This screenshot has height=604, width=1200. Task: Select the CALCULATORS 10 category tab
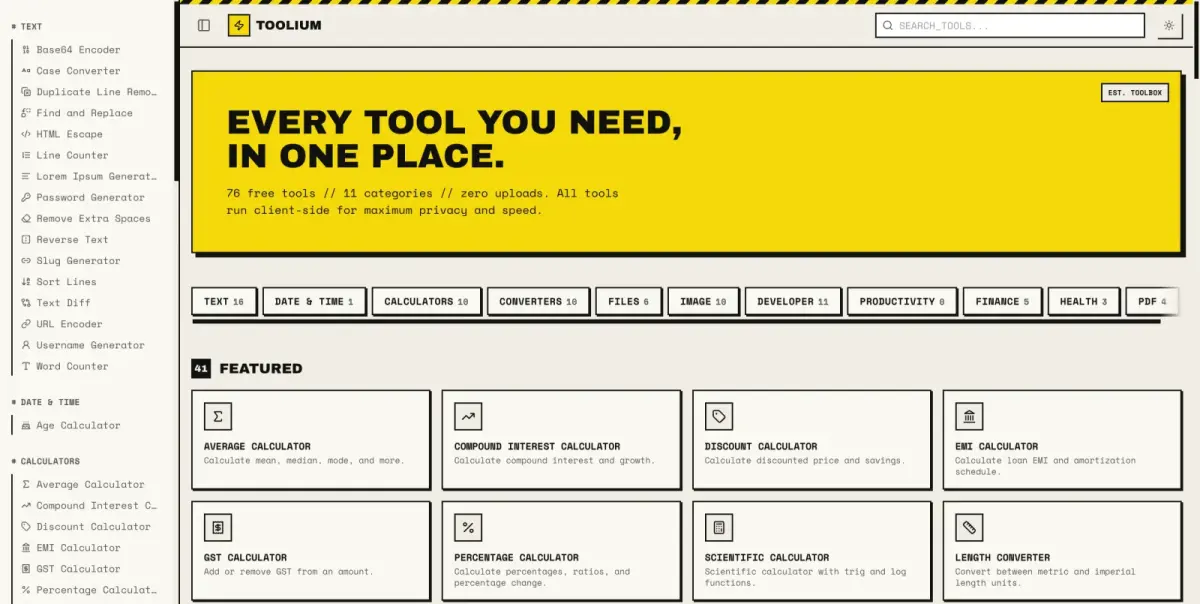click(426, 301)
